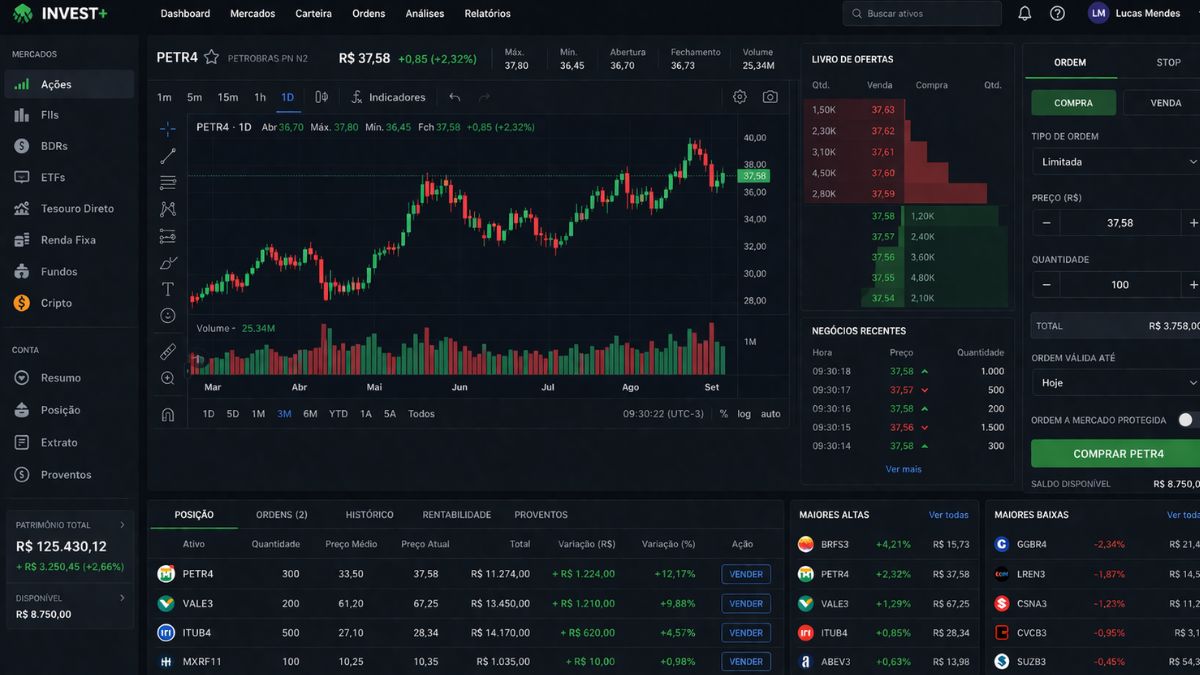The width and height of the screenshot is (1200, 675).
Task: Click the COMPRAR PETR4 button
Action: 1114,453
